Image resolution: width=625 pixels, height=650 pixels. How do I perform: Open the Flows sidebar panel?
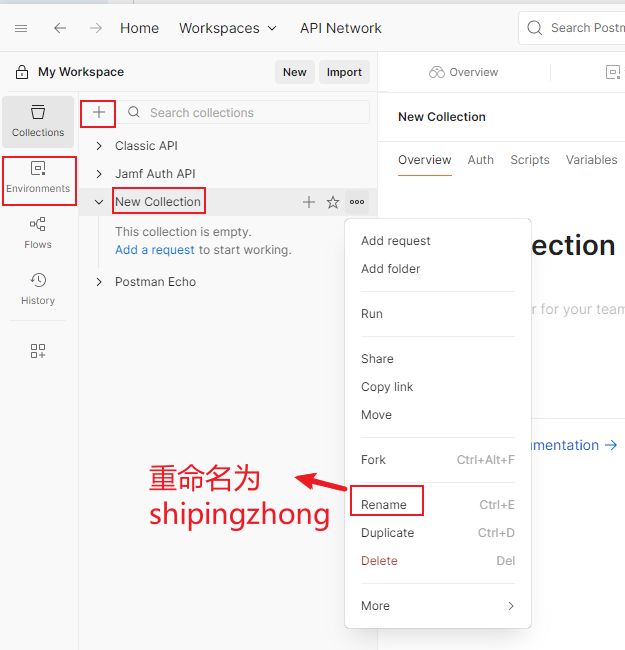38,233
